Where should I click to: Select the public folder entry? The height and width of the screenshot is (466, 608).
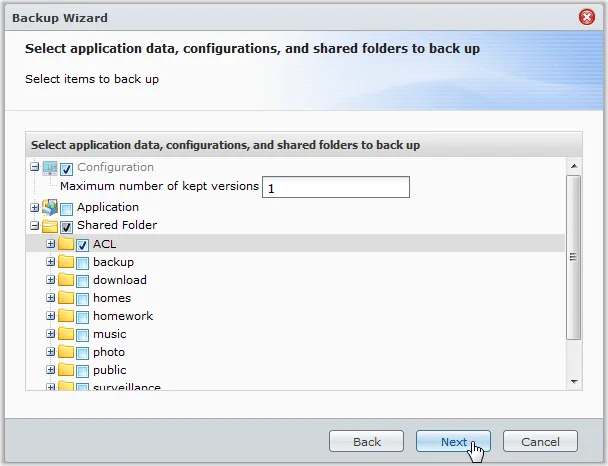(110, 370)
